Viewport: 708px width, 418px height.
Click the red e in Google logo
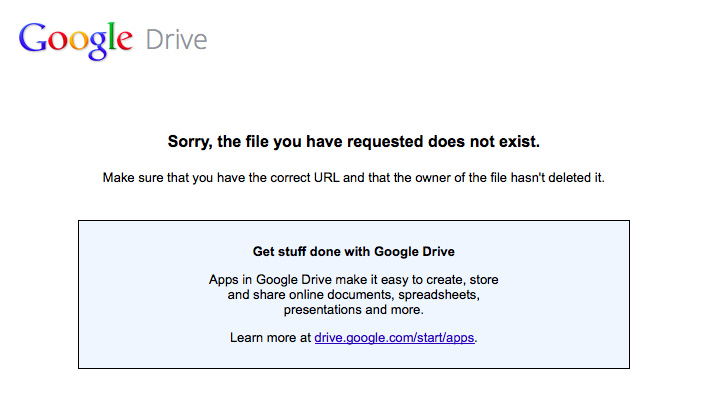[123, 42]
